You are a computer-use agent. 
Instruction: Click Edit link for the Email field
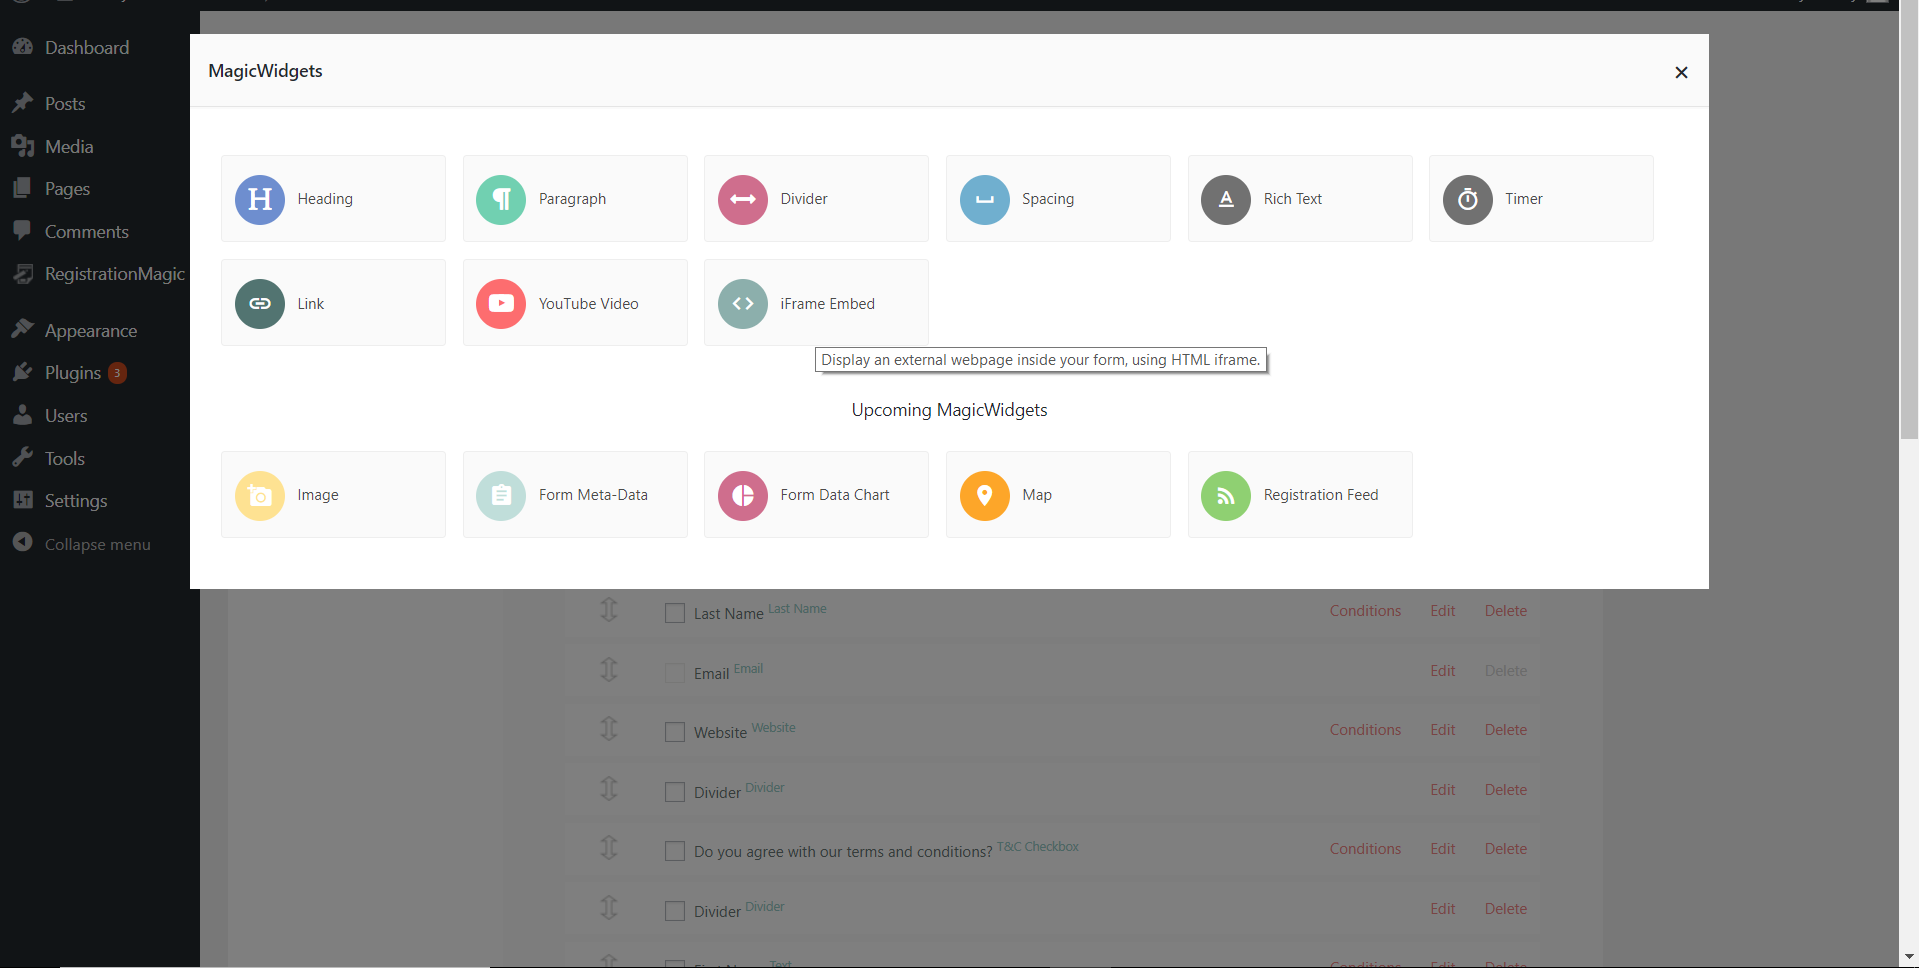[x=1442, y=671]
